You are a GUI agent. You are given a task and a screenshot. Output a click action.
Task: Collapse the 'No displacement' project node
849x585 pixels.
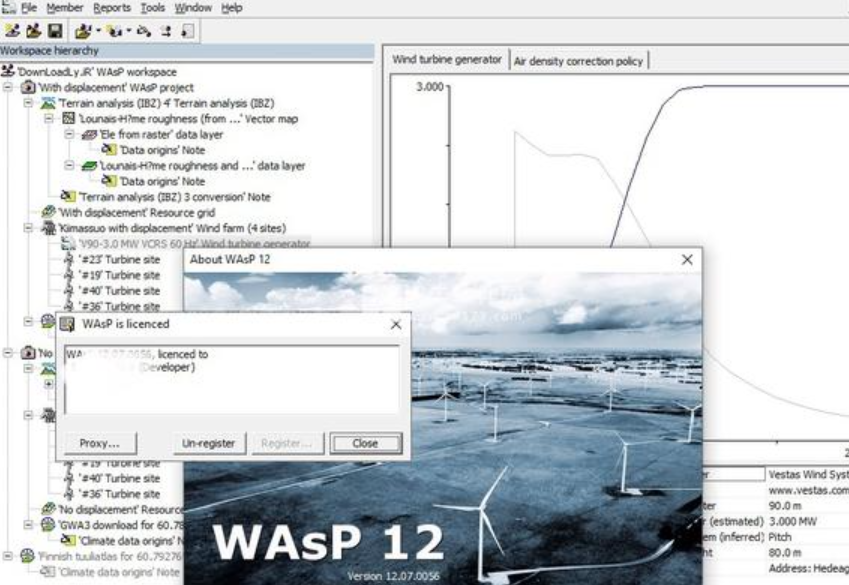(x=8, y=353)
